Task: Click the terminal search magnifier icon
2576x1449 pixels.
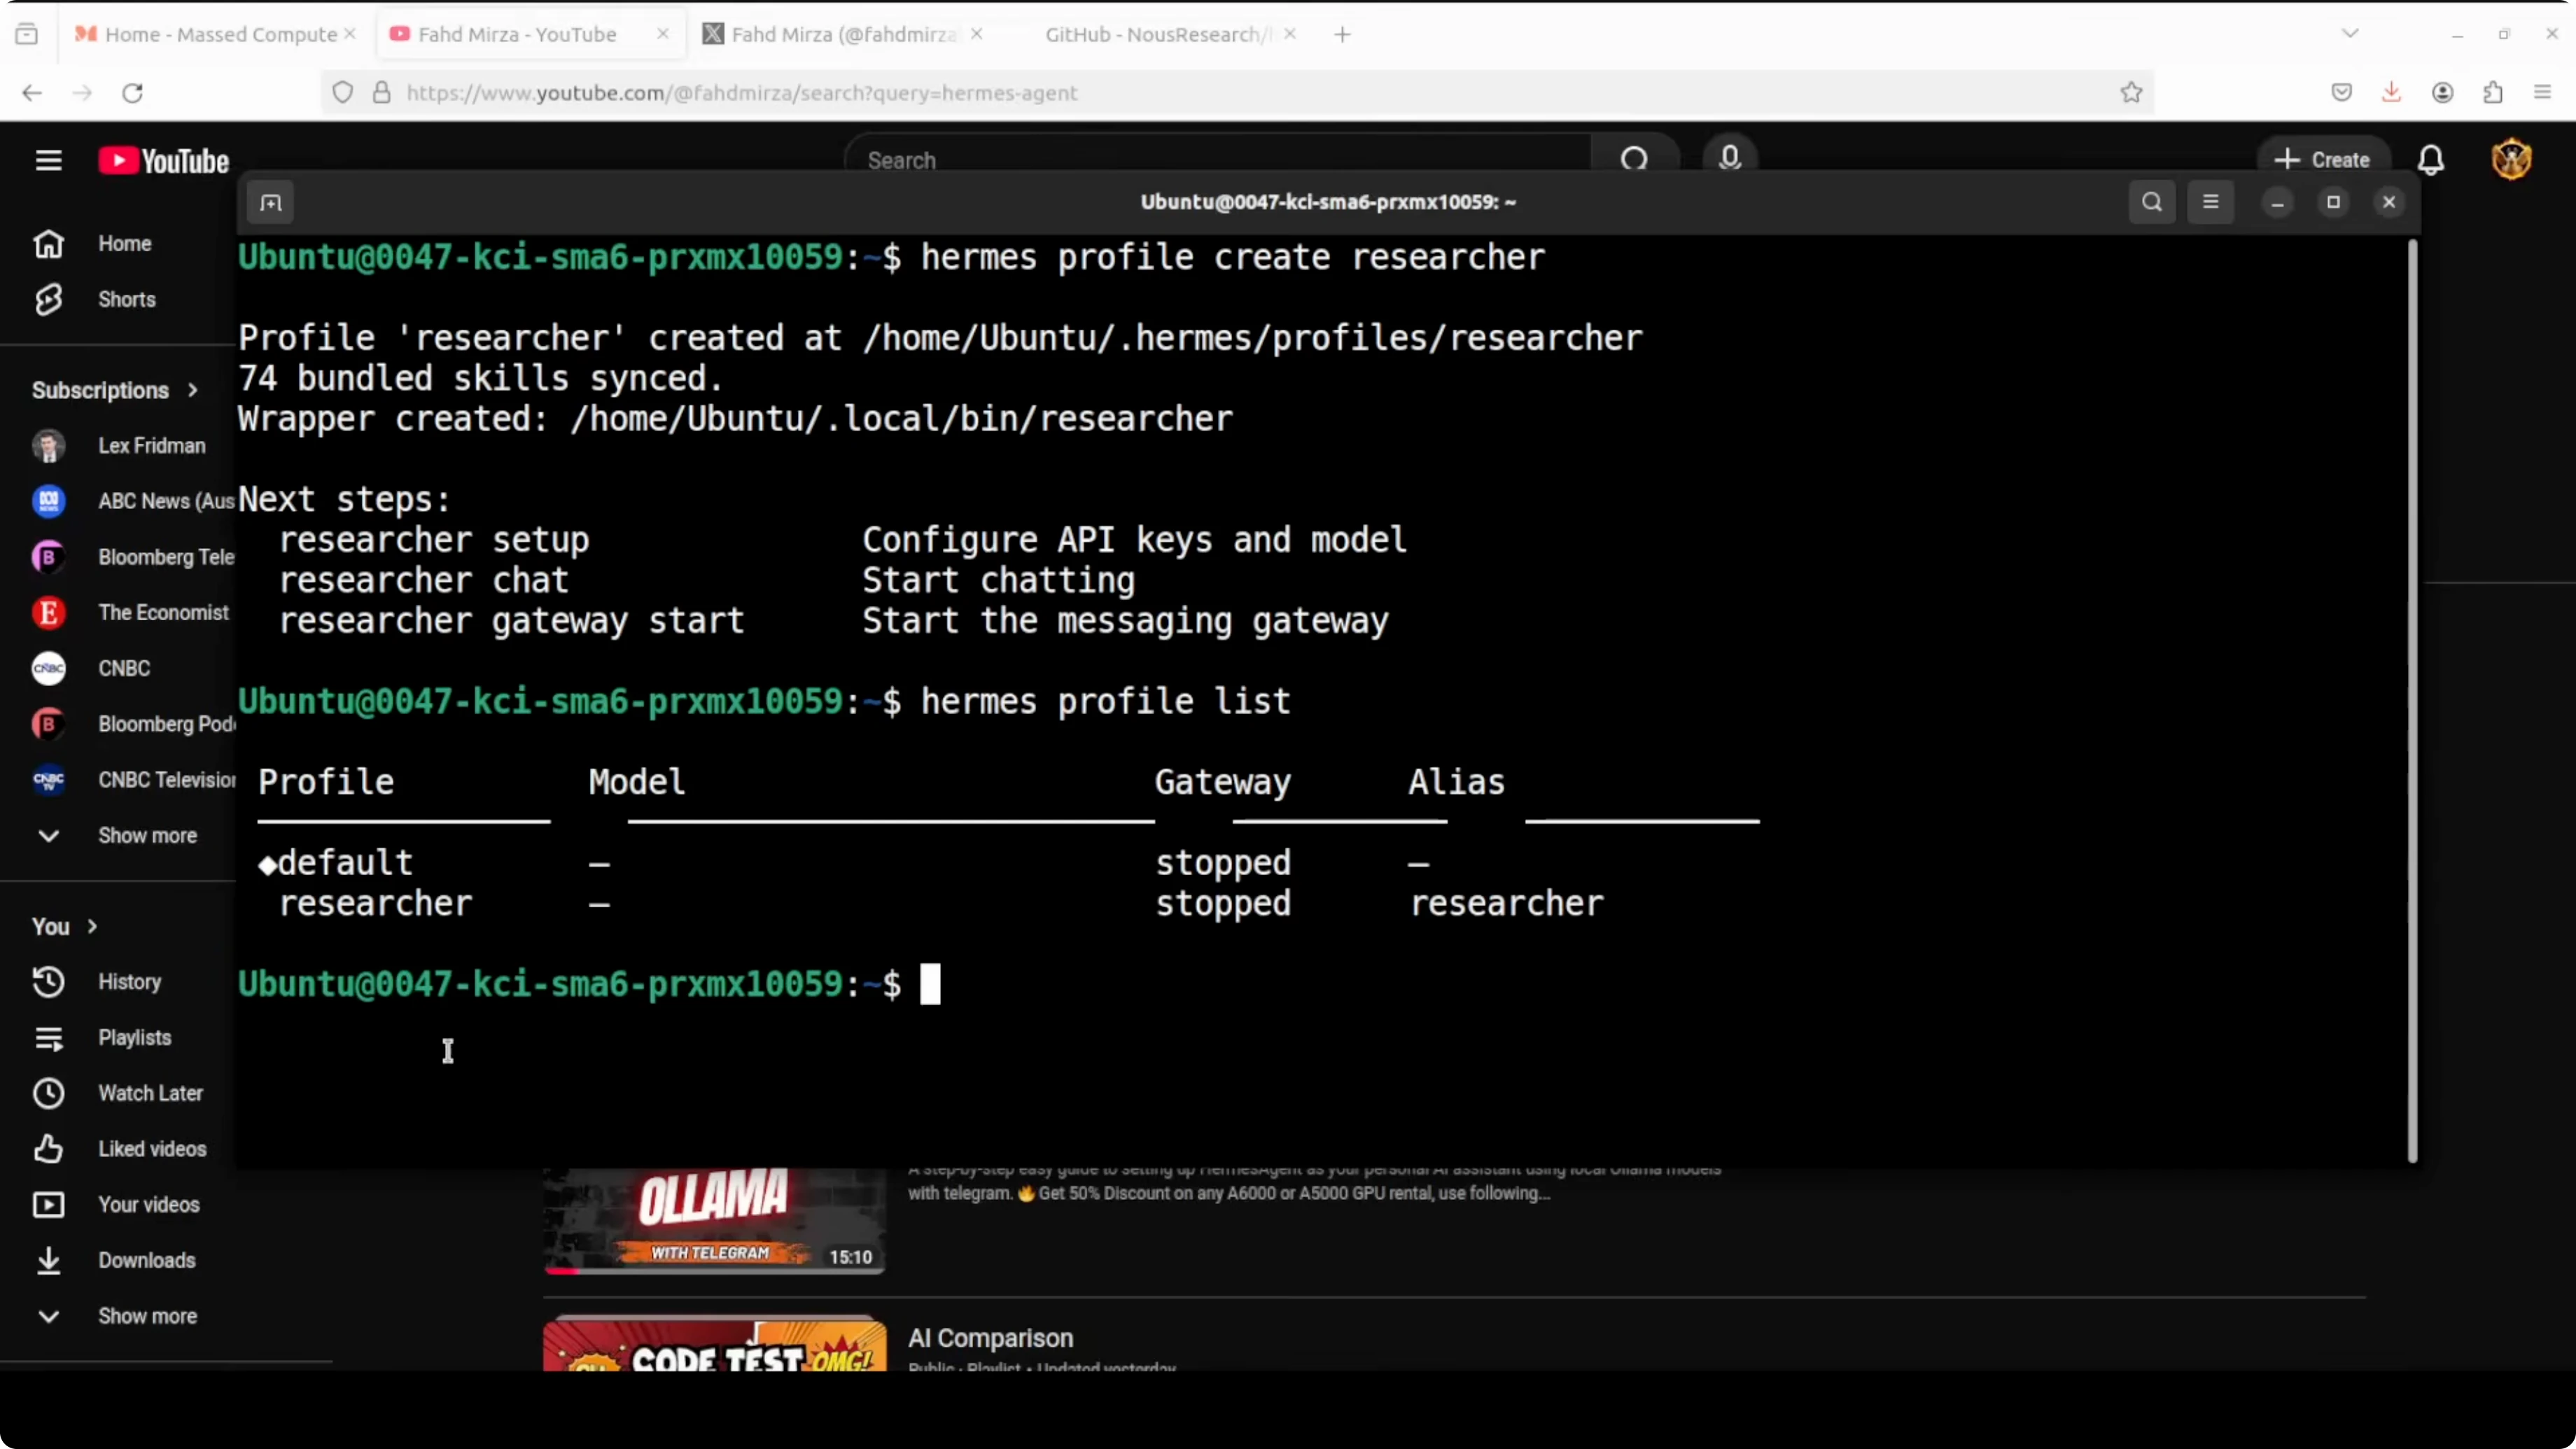Action: tap(2152, 202)
